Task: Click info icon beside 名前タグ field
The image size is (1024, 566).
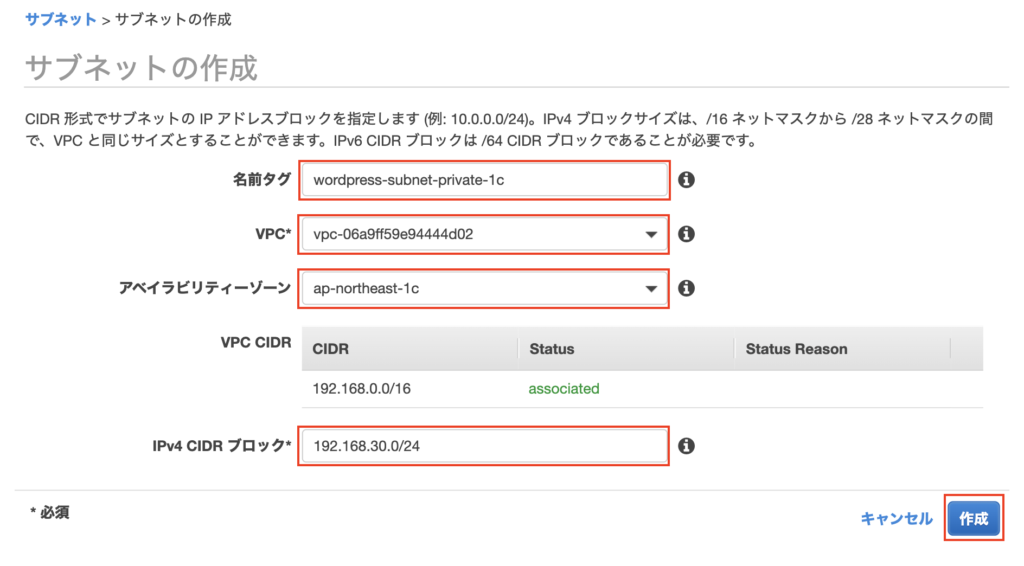Action: 686,180
